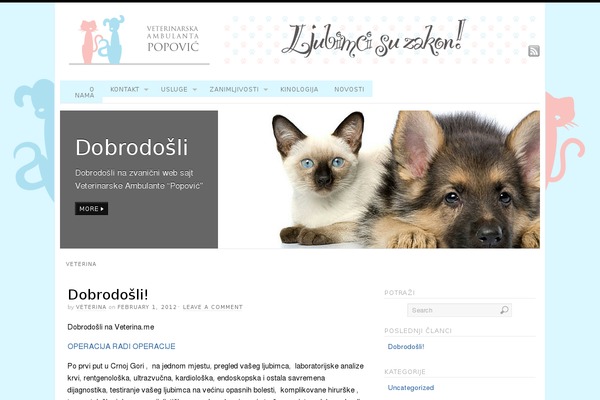The height and width of the screenshot is (400, 600).
Task: Click the Leave a Comment link
Action: click(213, 307)
